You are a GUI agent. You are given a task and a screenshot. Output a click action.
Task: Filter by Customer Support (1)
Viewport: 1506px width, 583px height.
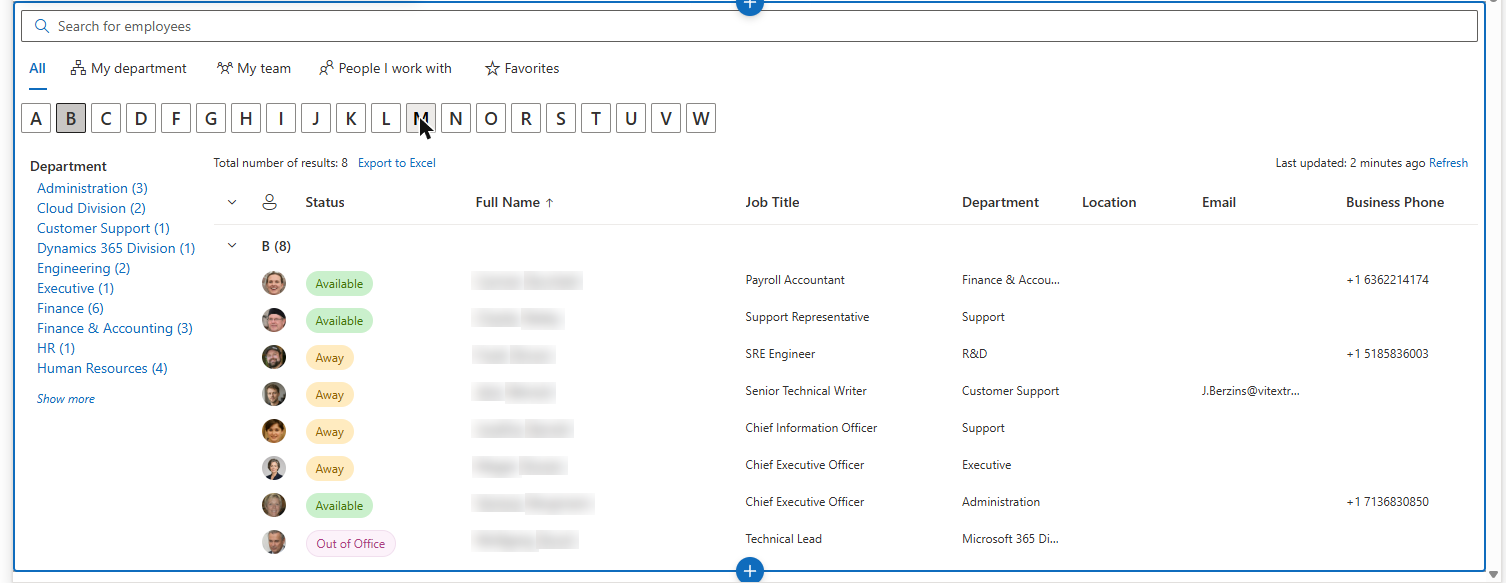(103, 228)
